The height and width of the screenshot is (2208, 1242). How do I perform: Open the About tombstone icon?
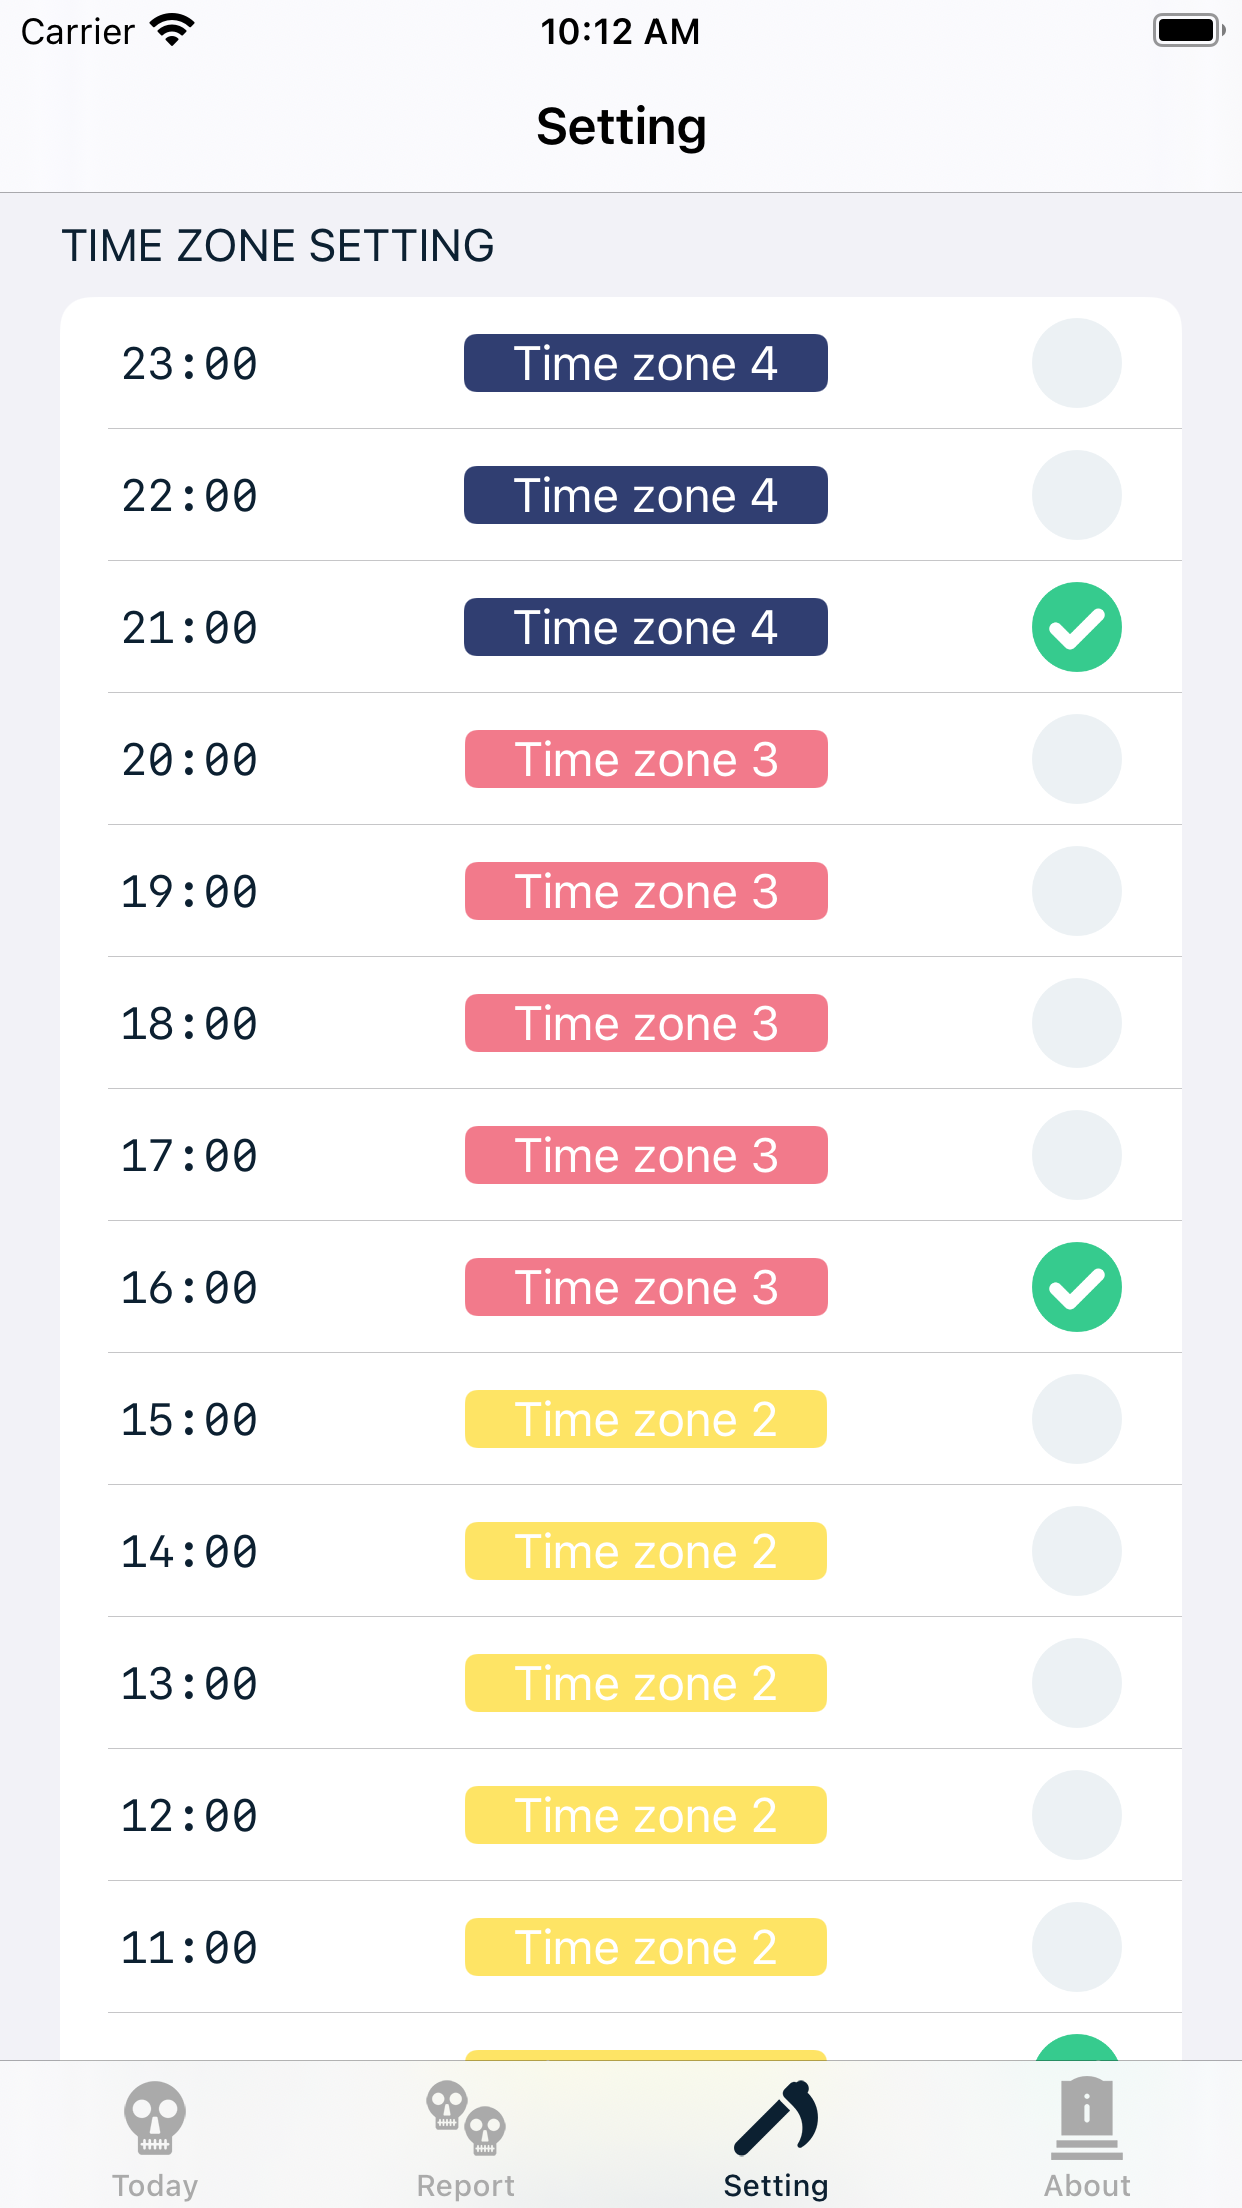[1086, 2115]
